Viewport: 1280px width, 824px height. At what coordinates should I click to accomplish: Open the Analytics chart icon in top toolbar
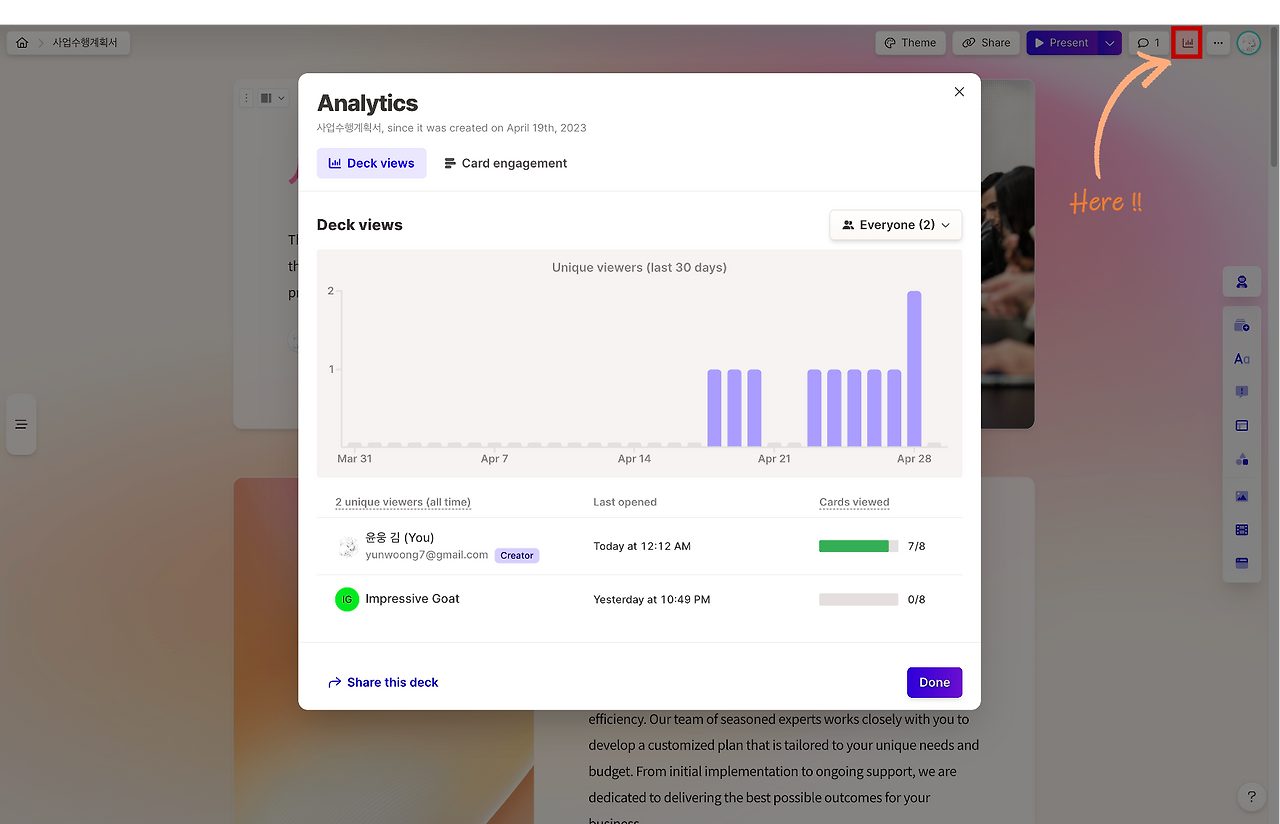[x=1187, y=43]
